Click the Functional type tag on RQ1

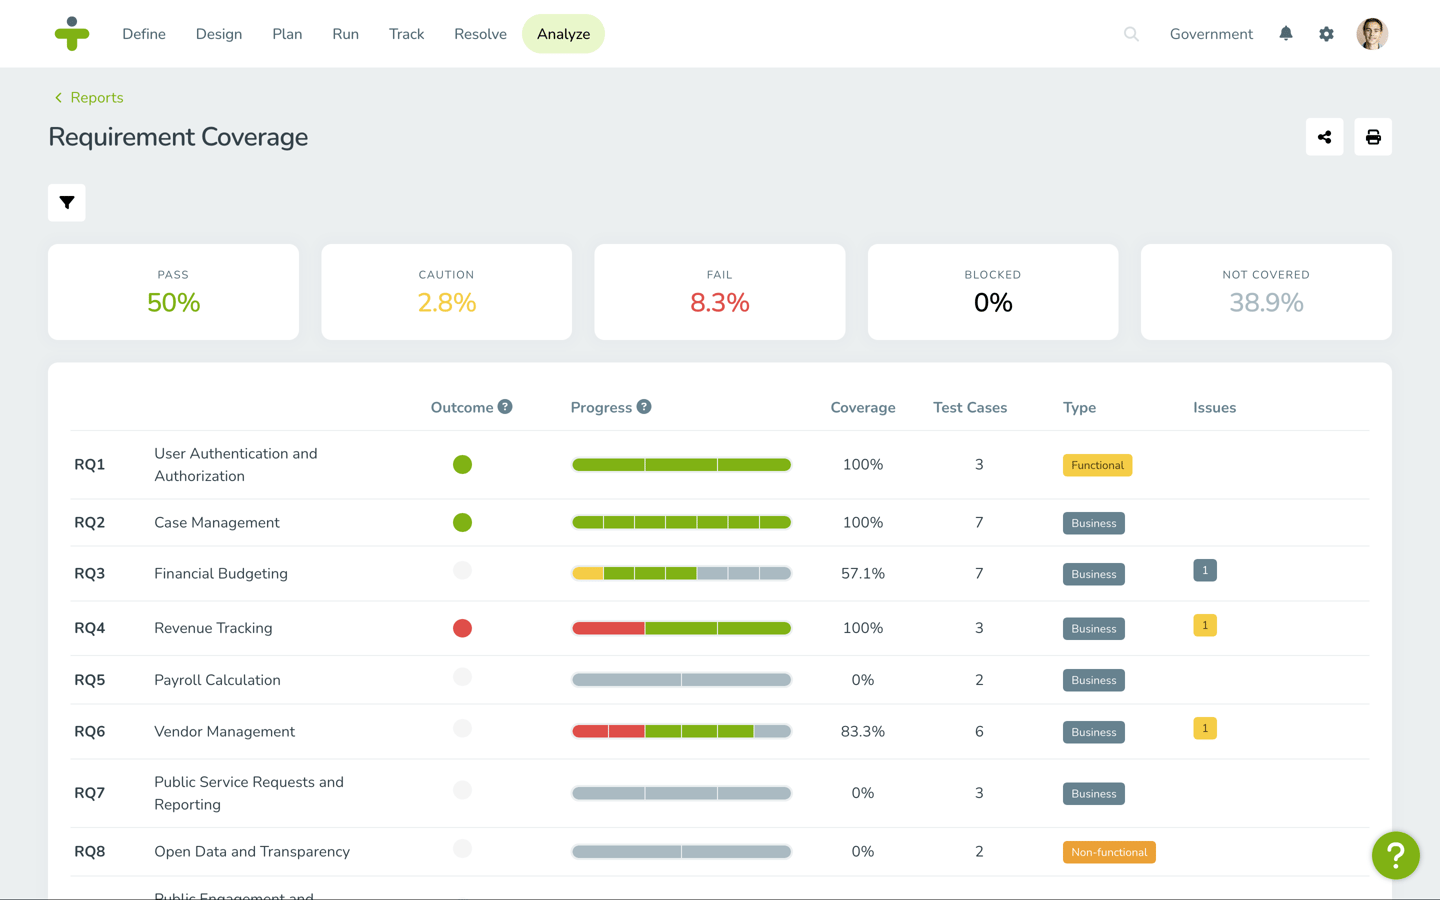coord(1097,465)
